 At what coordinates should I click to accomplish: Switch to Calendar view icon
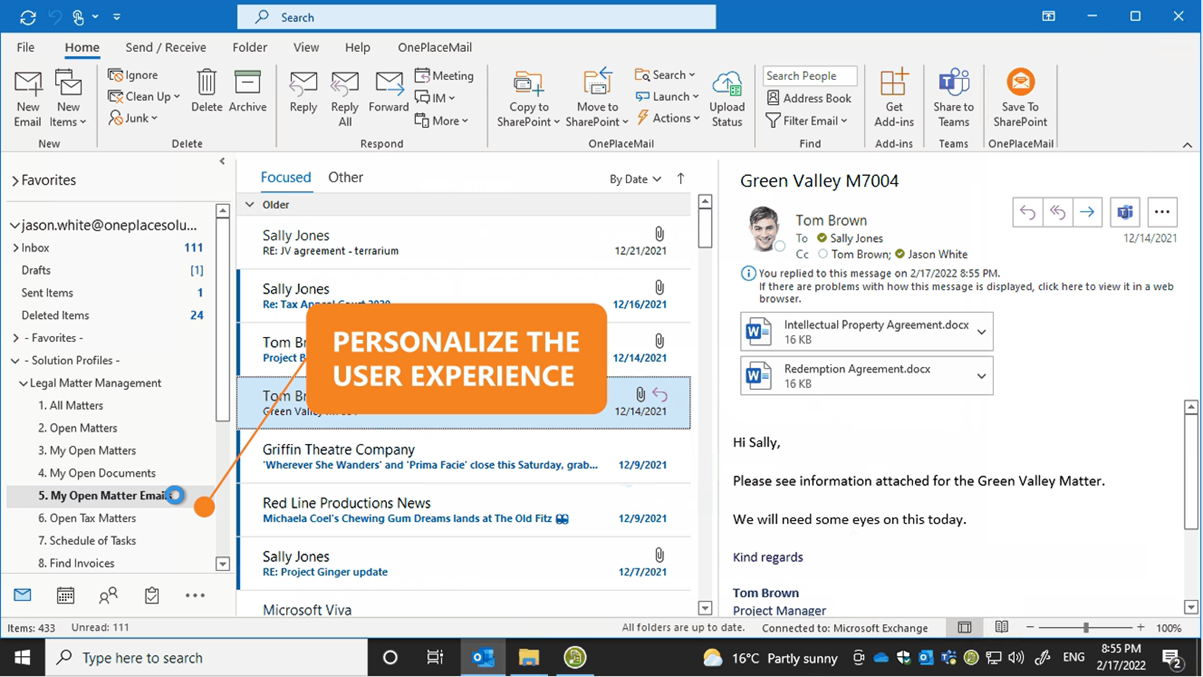pos(66,596)
